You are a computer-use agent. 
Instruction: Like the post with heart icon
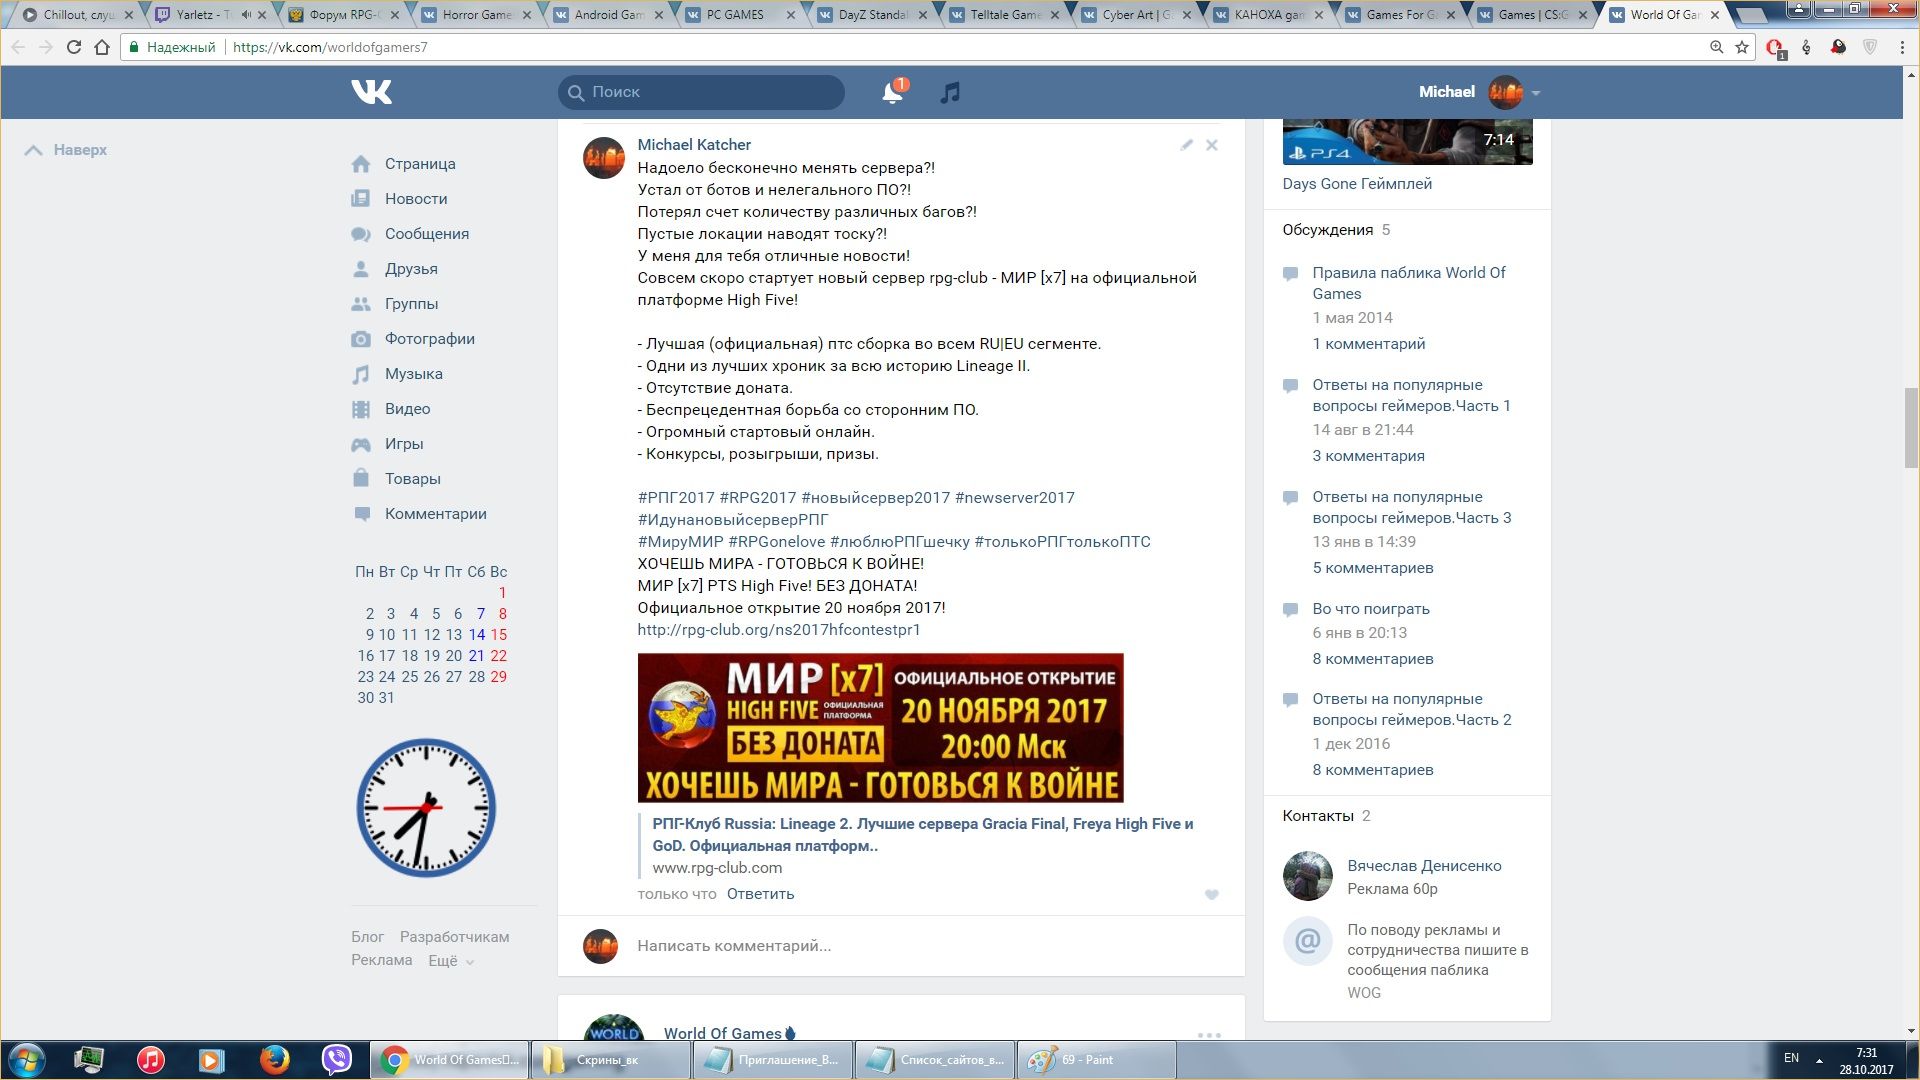tap(1211, 895)
